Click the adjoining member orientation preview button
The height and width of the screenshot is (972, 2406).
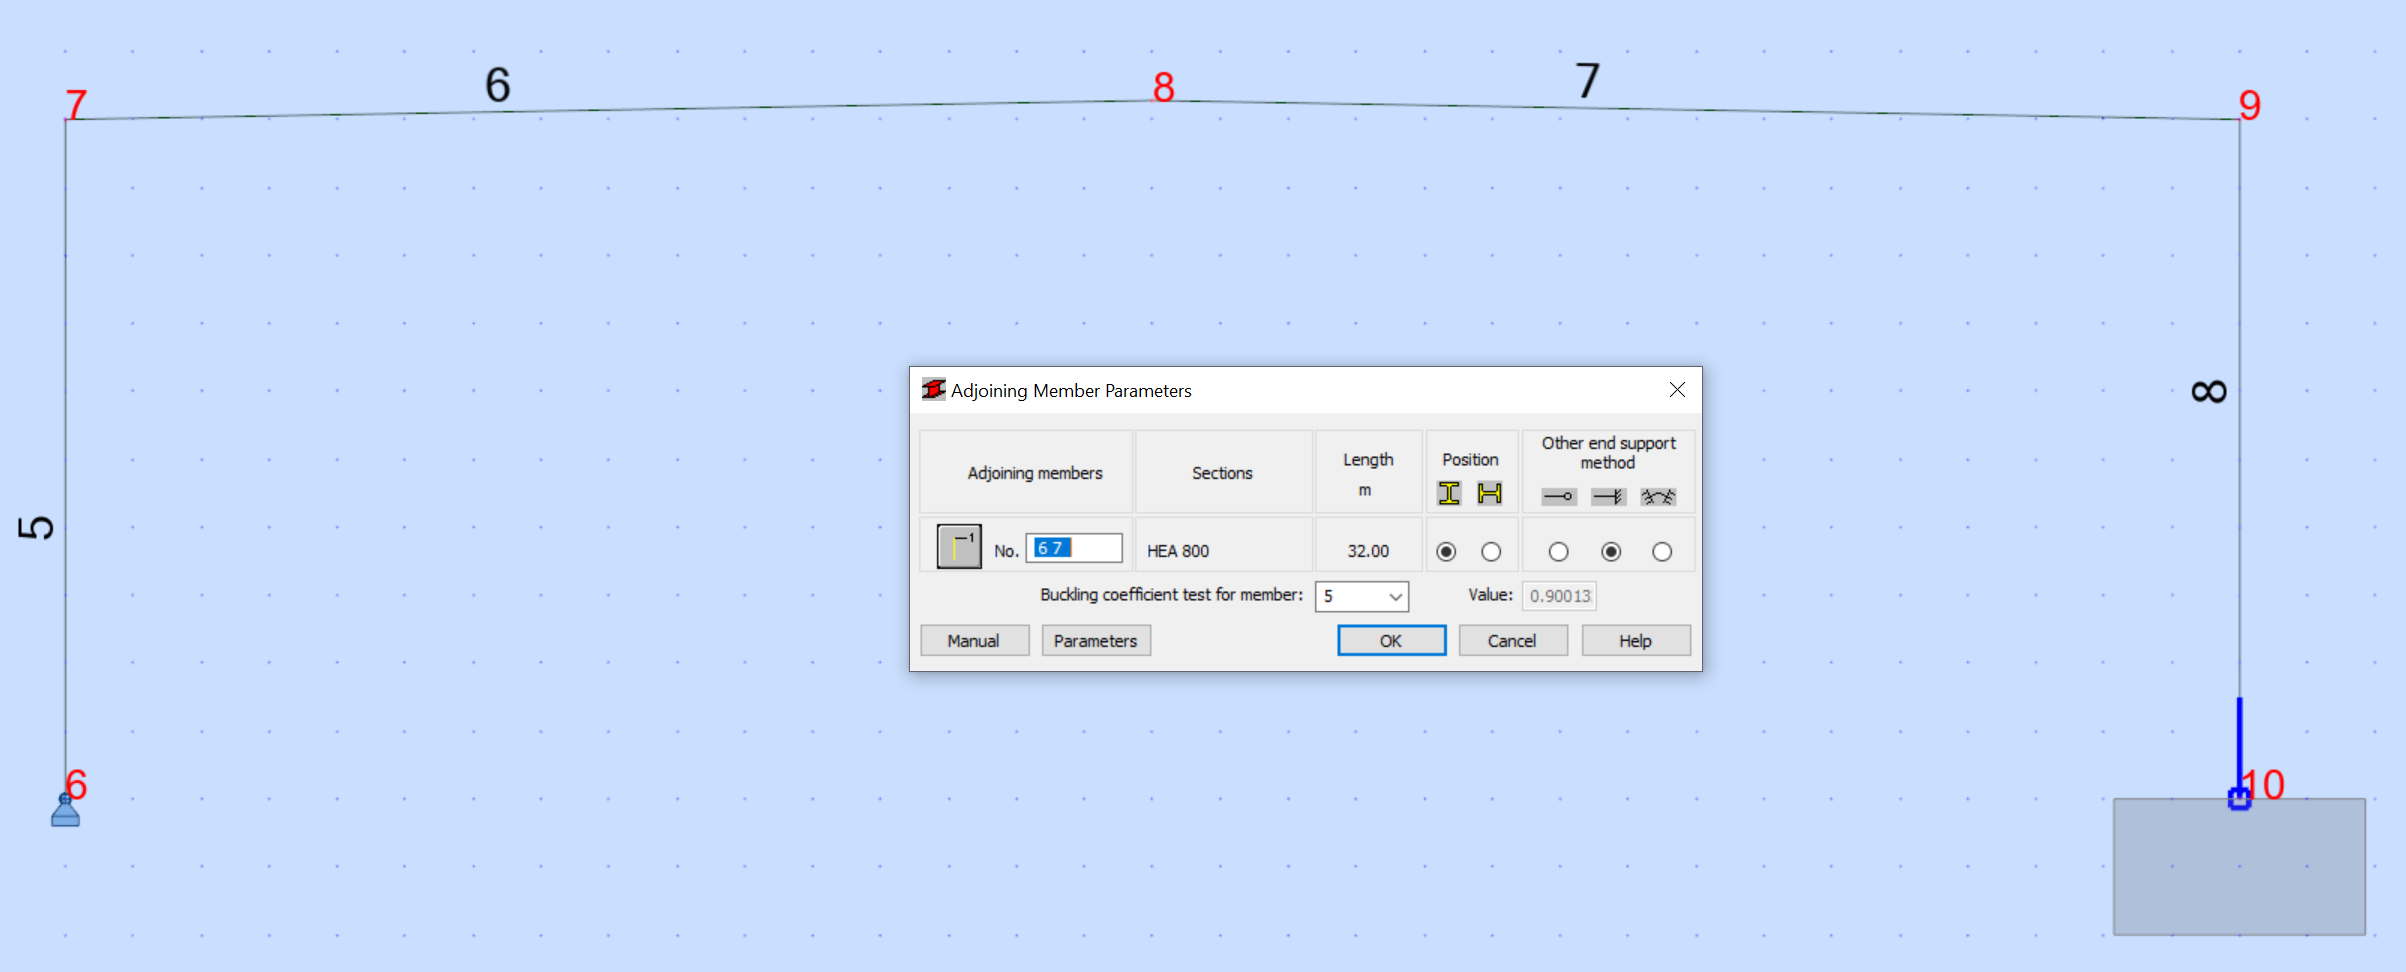coord(958,547)
